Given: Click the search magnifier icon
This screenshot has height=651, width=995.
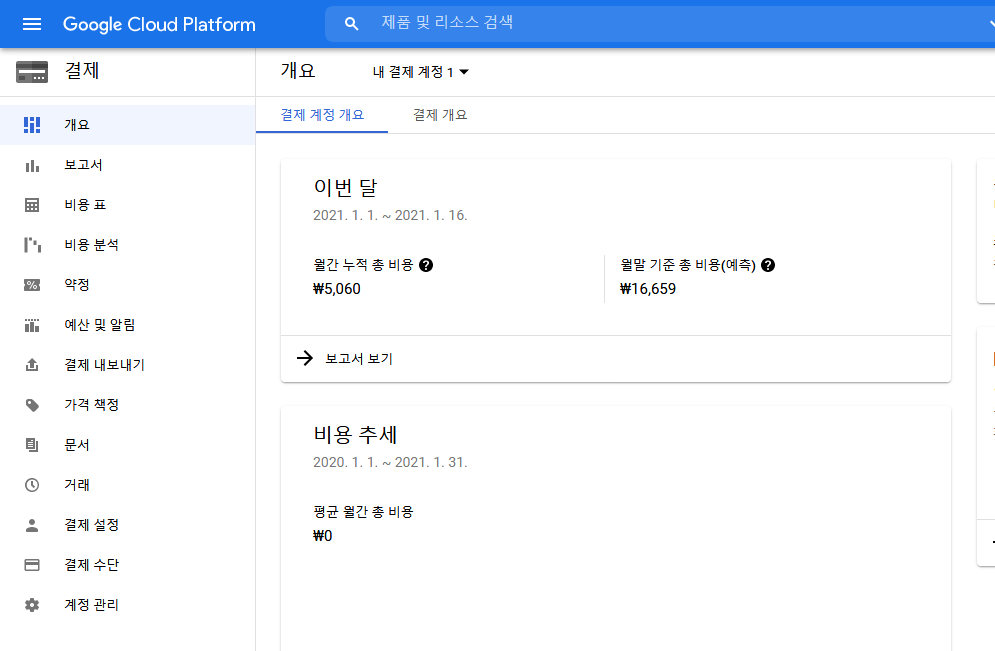Looking at the screenshot, I should tap(351, 24).
